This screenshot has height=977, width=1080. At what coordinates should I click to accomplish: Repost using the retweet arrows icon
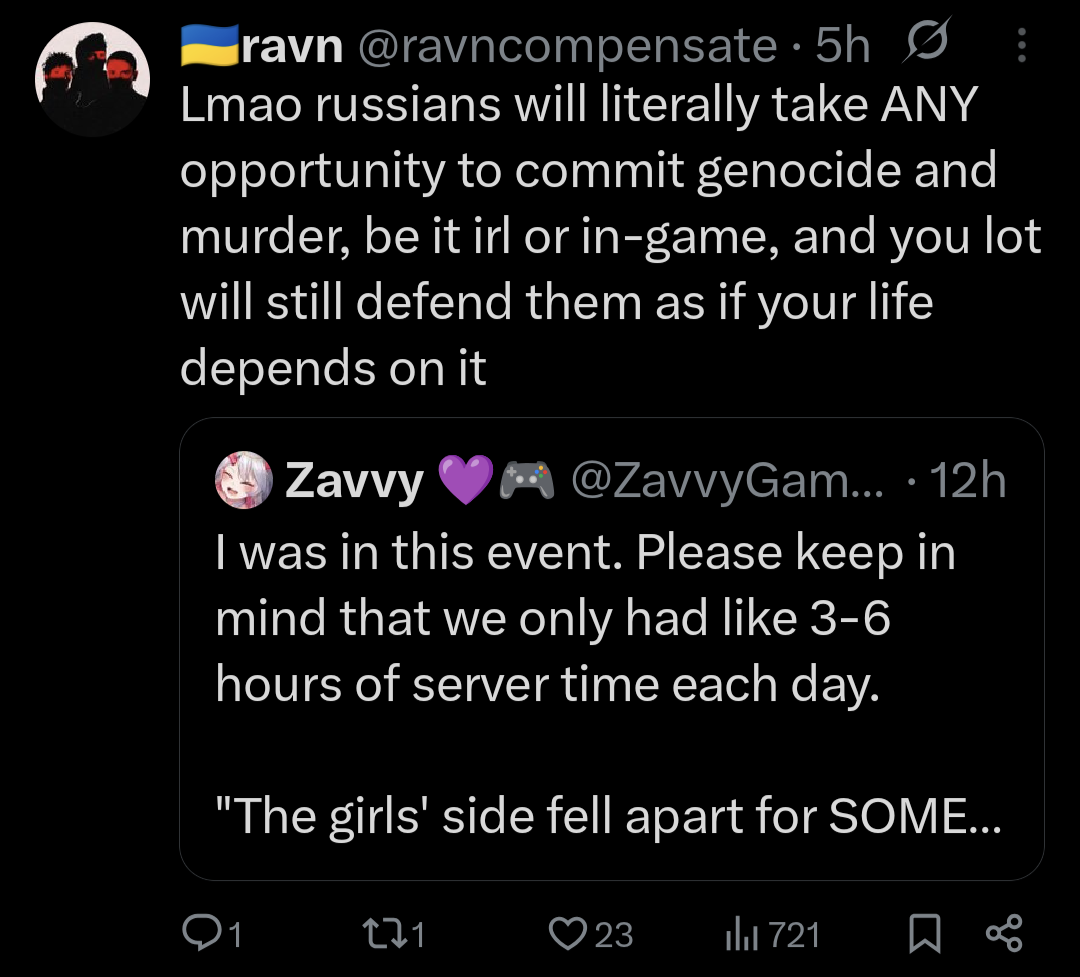[x=384, y=933]
